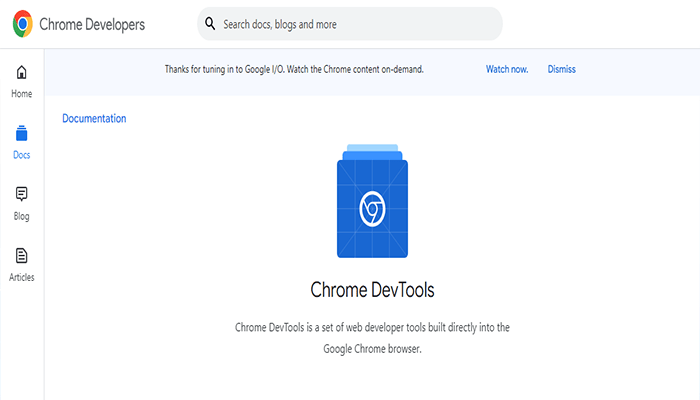Open Articles icon in sidebar
Viewport: 700px width, 400px height.
(21, 255)
